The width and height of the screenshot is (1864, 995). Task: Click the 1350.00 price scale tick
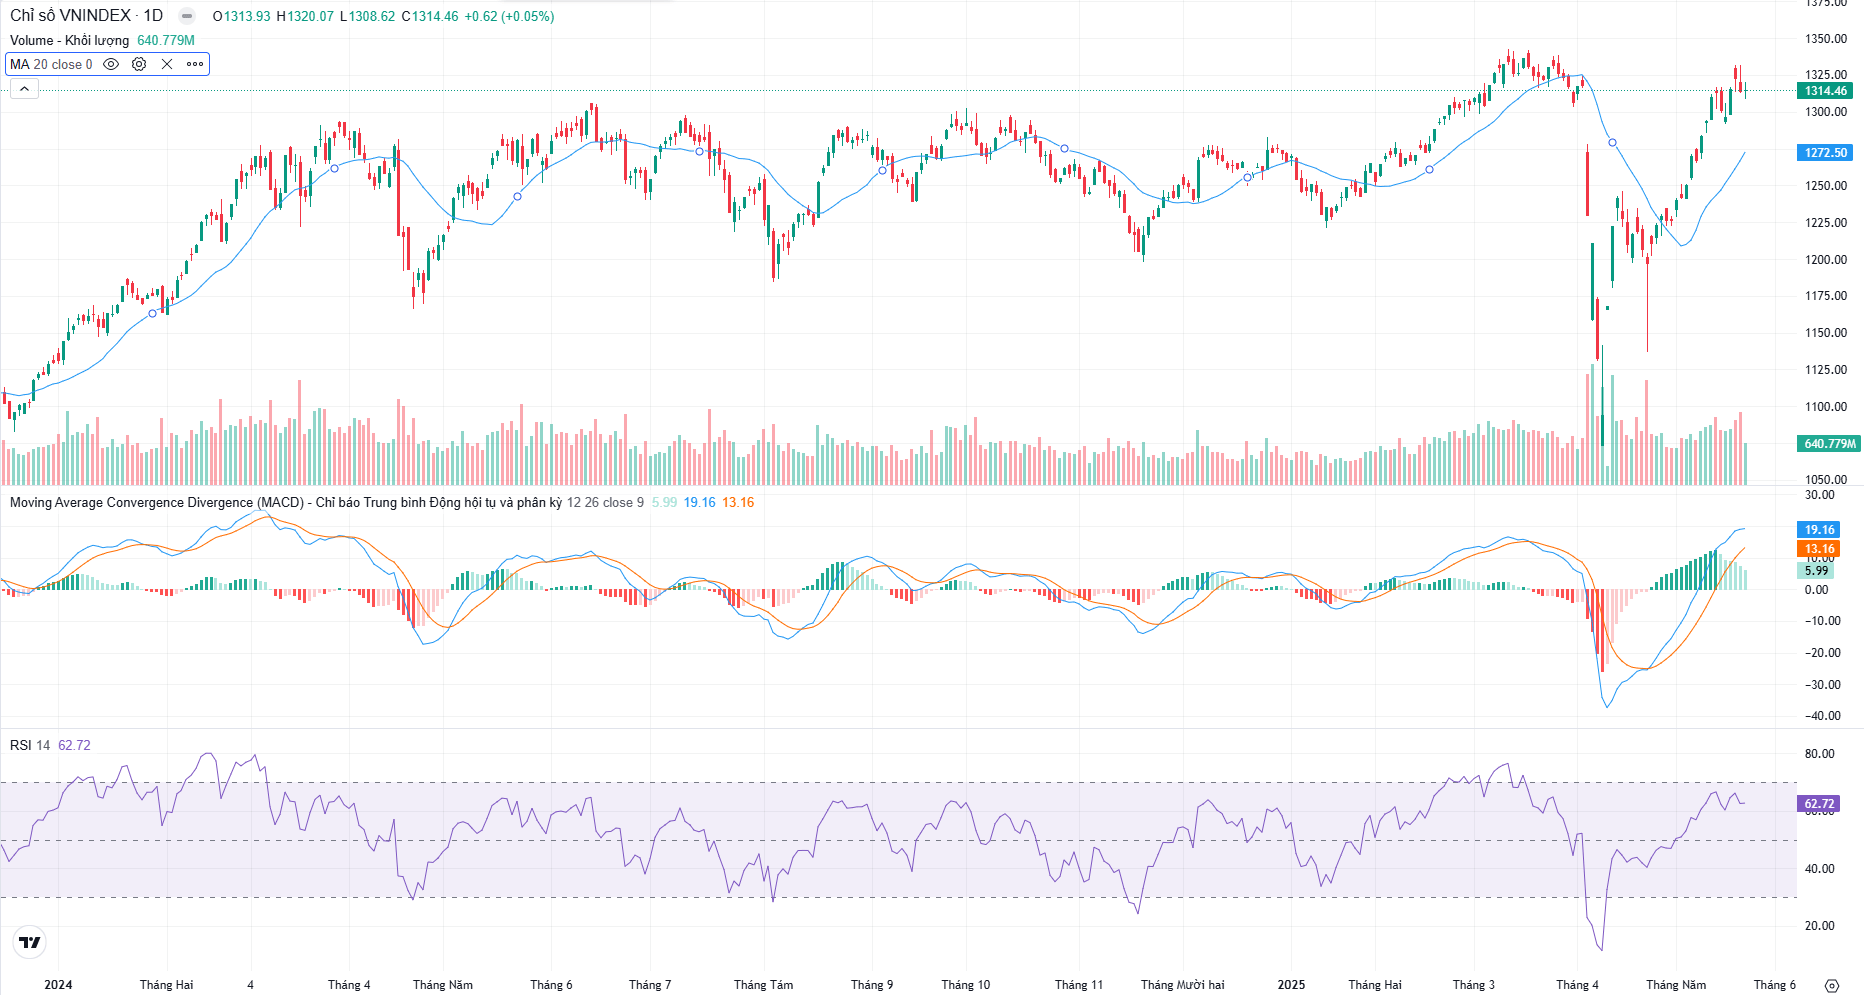[x=1826, y=39]
